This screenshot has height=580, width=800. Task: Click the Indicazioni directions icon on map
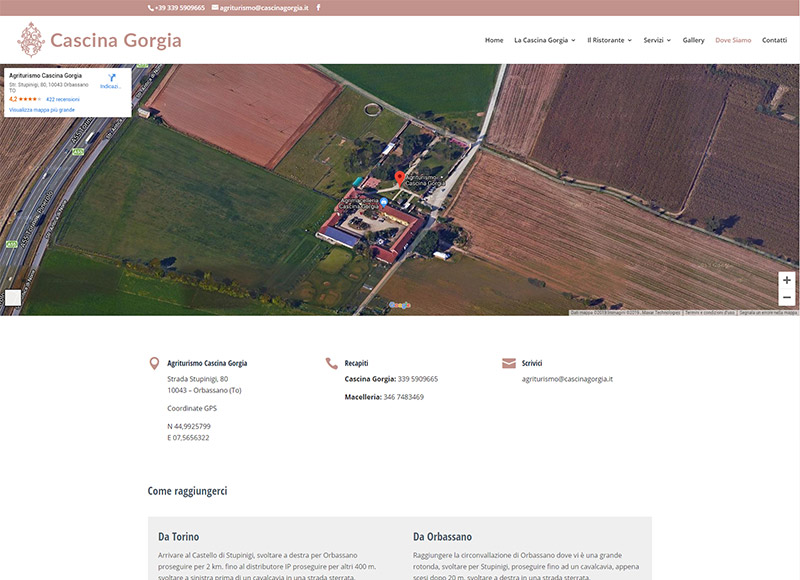point(111,78)
